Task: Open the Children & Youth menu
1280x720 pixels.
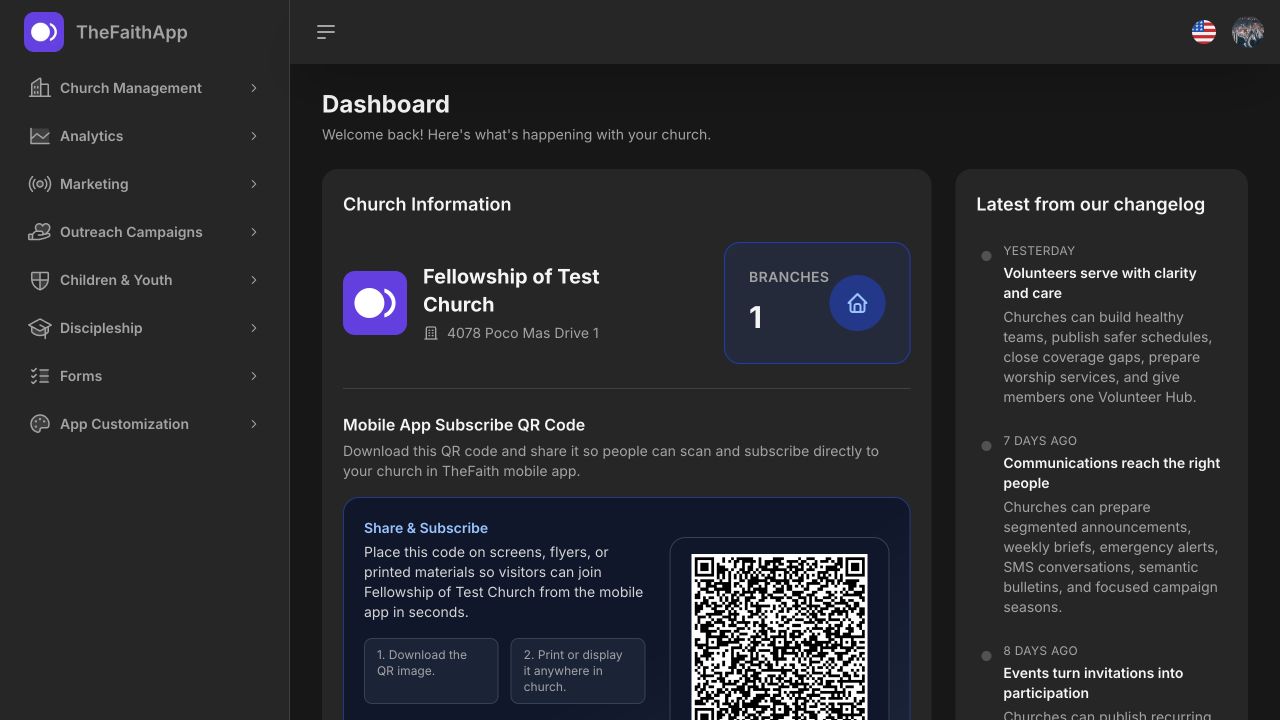Action: tap(145, 280)
